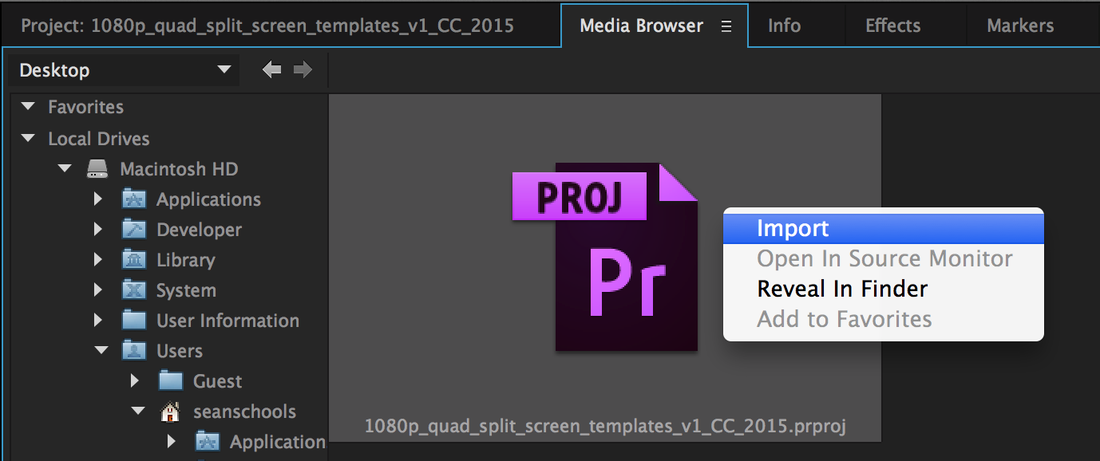Click the greyed Add to Favorites entry
Image resolution: width=1100 pixels, height=461 pixels.
(883, 319)
